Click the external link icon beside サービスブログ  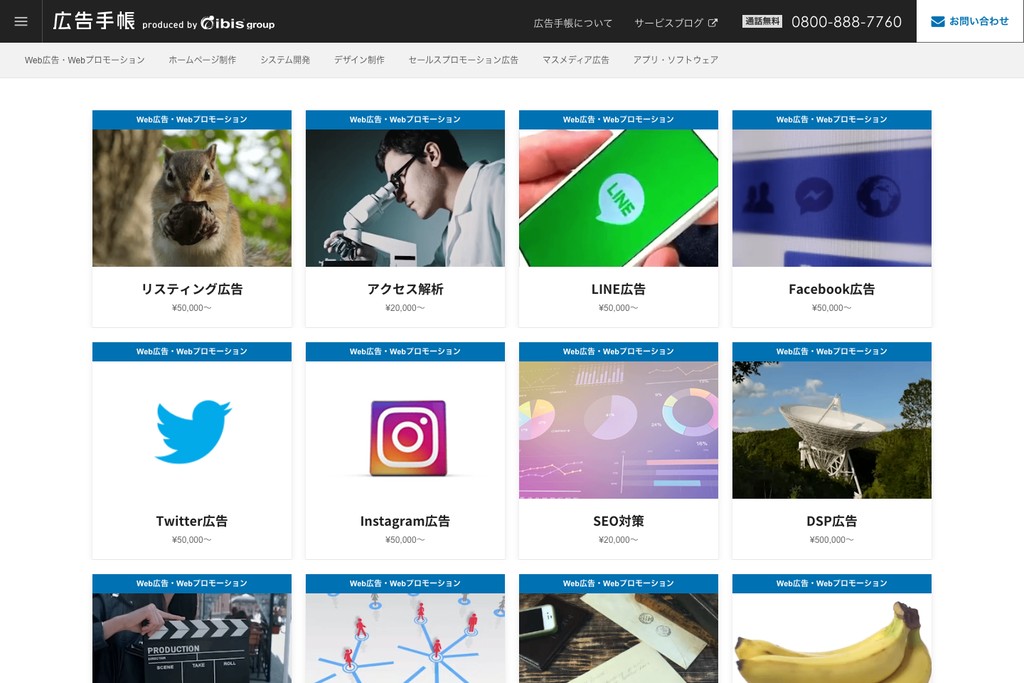[x=712, y=23]
